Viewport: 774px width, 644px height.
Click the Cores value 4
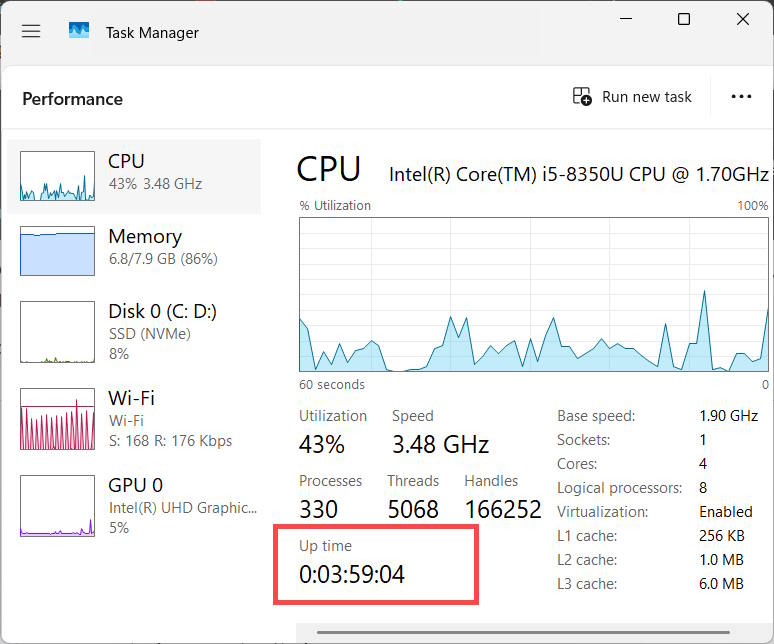click(703, 464)
